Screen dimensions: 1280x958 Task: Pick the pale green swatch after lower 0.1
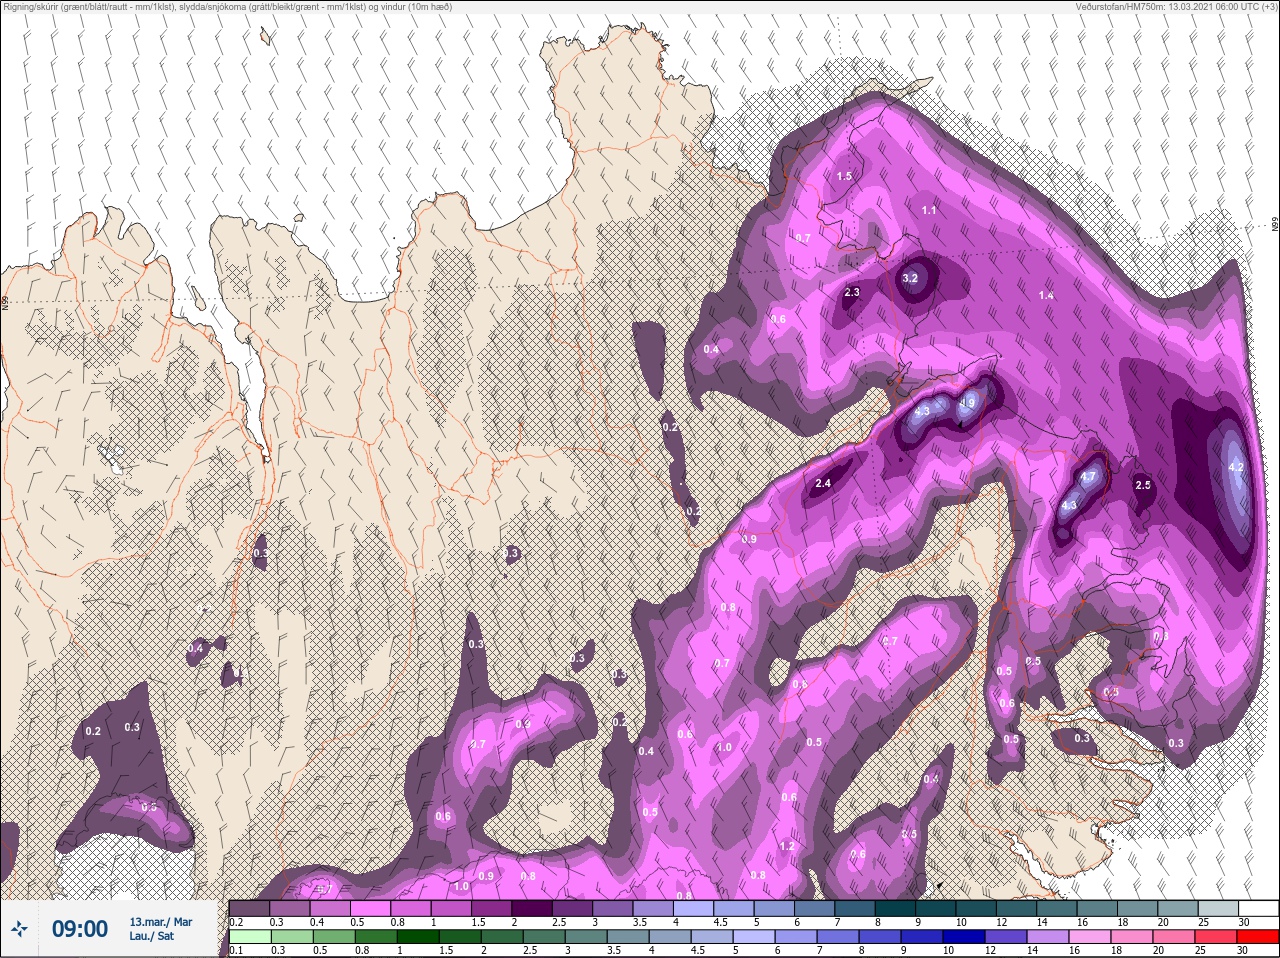point(250,937)
